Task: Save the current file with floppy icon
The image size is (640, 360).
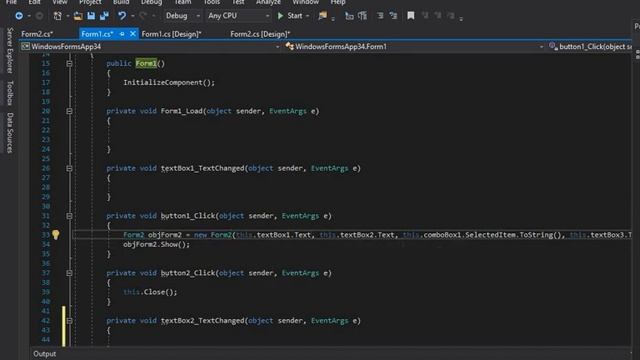Action: coord(91,16)
